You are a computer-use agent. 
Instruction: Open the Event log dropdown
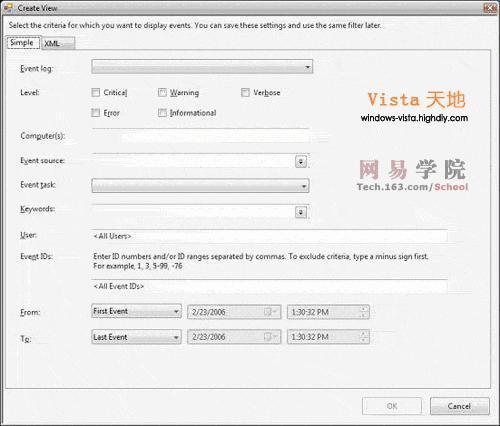[202, 67]
